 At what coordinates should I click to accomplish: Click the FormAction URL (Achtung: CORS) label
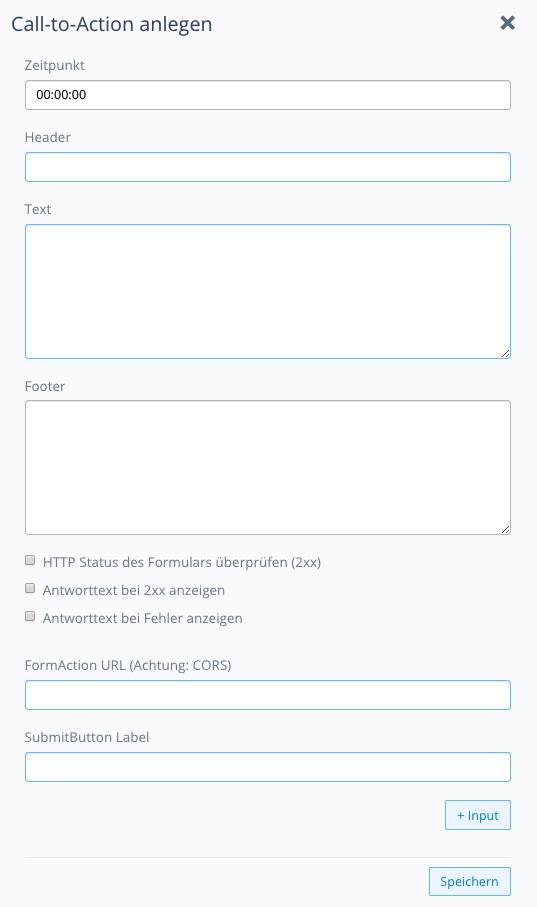tap(128, 665)
